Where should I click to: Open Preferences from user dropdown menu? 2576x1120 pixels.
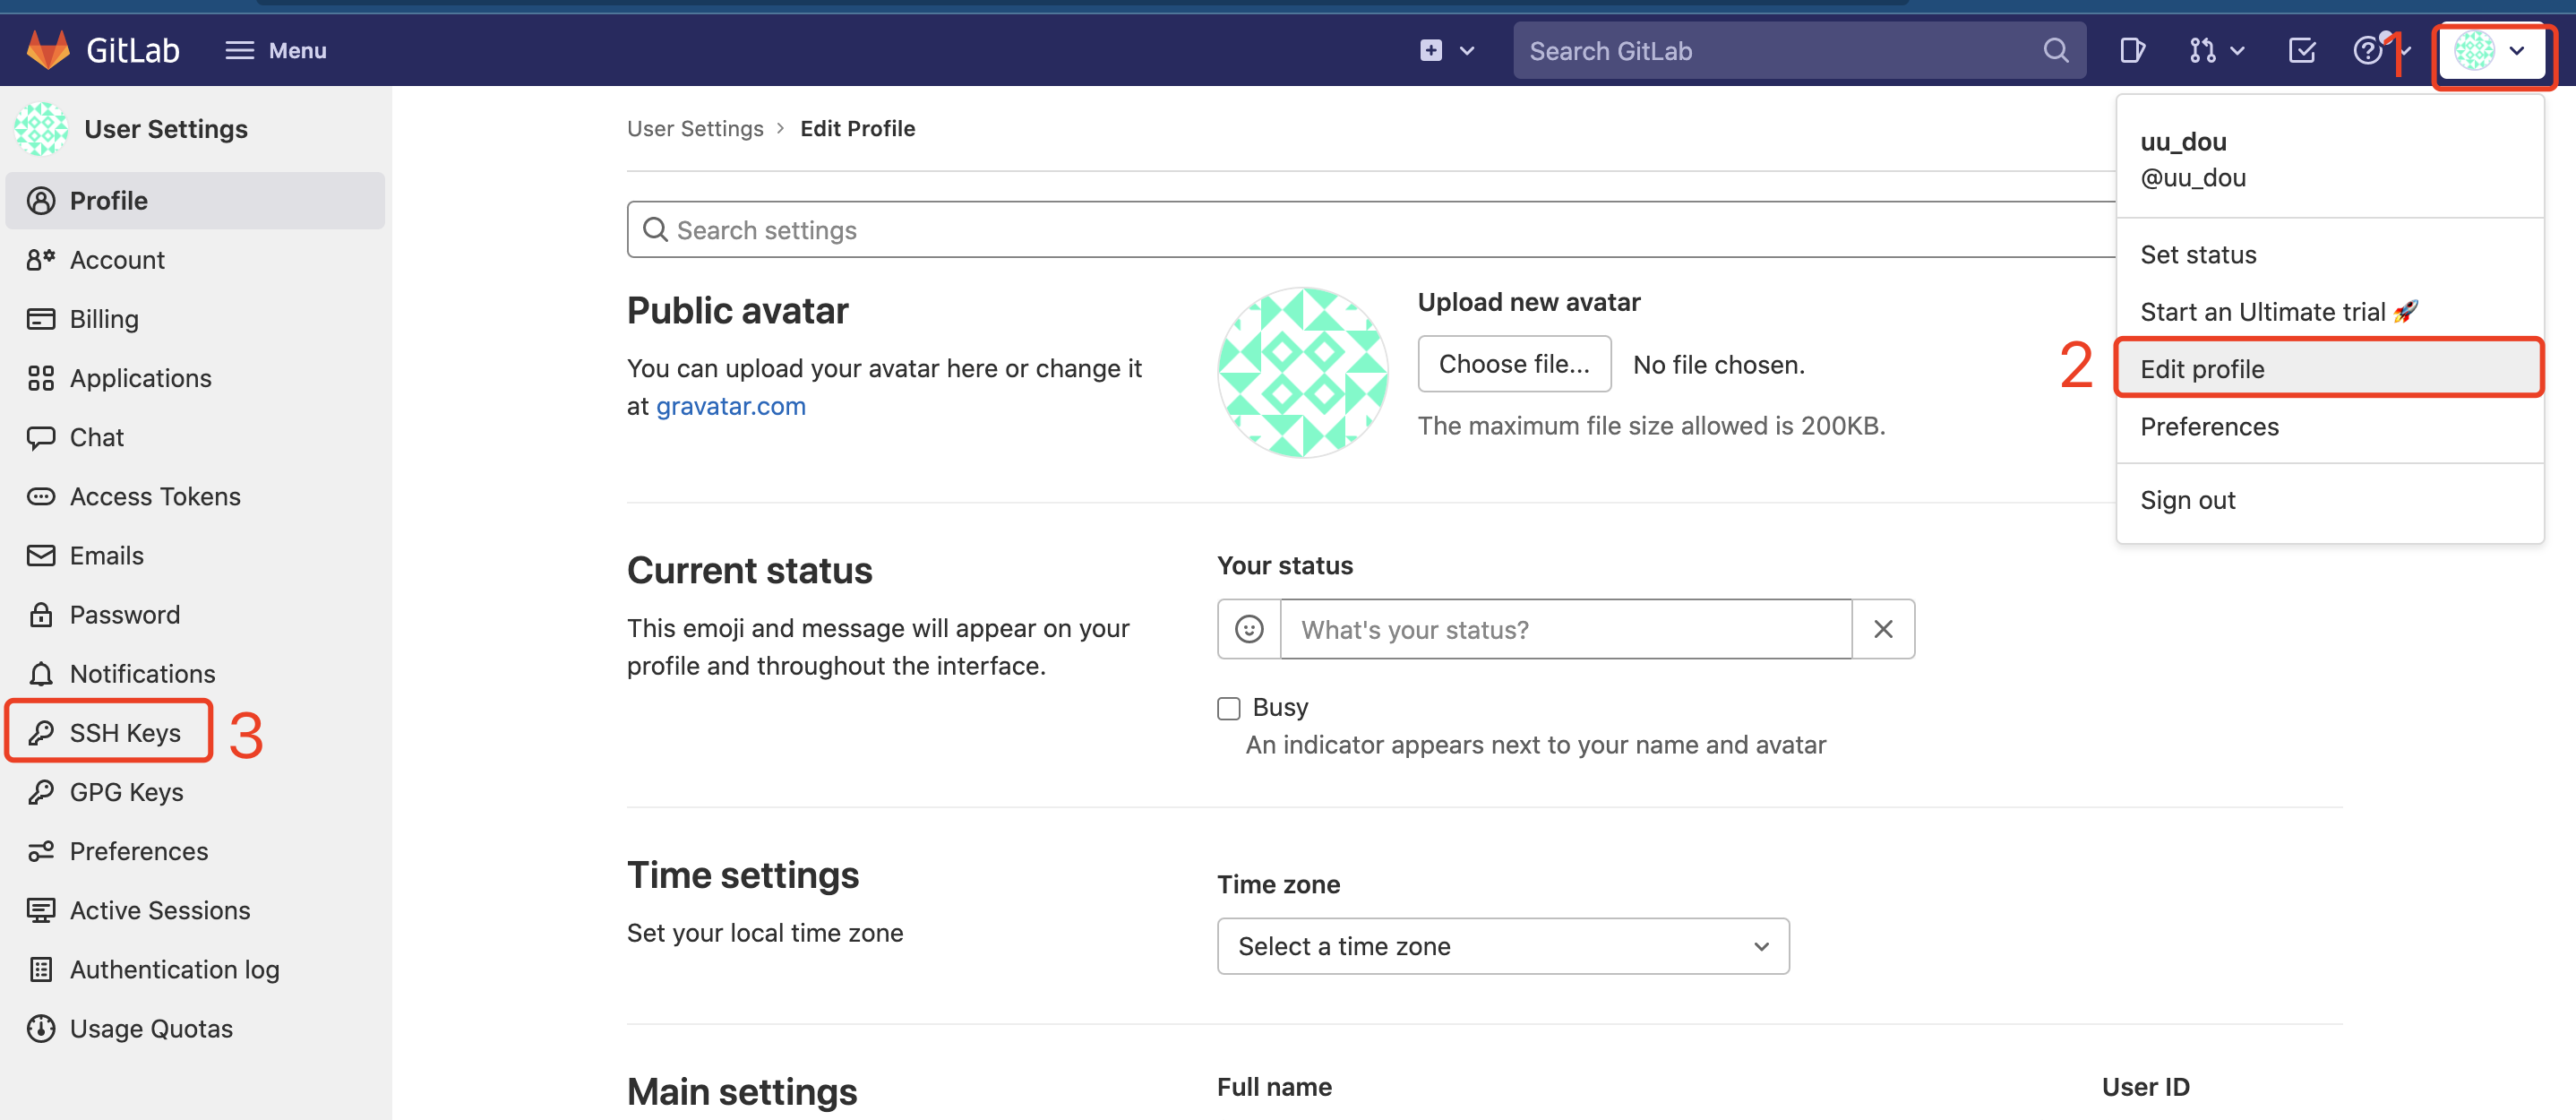tap(2330, 427)
